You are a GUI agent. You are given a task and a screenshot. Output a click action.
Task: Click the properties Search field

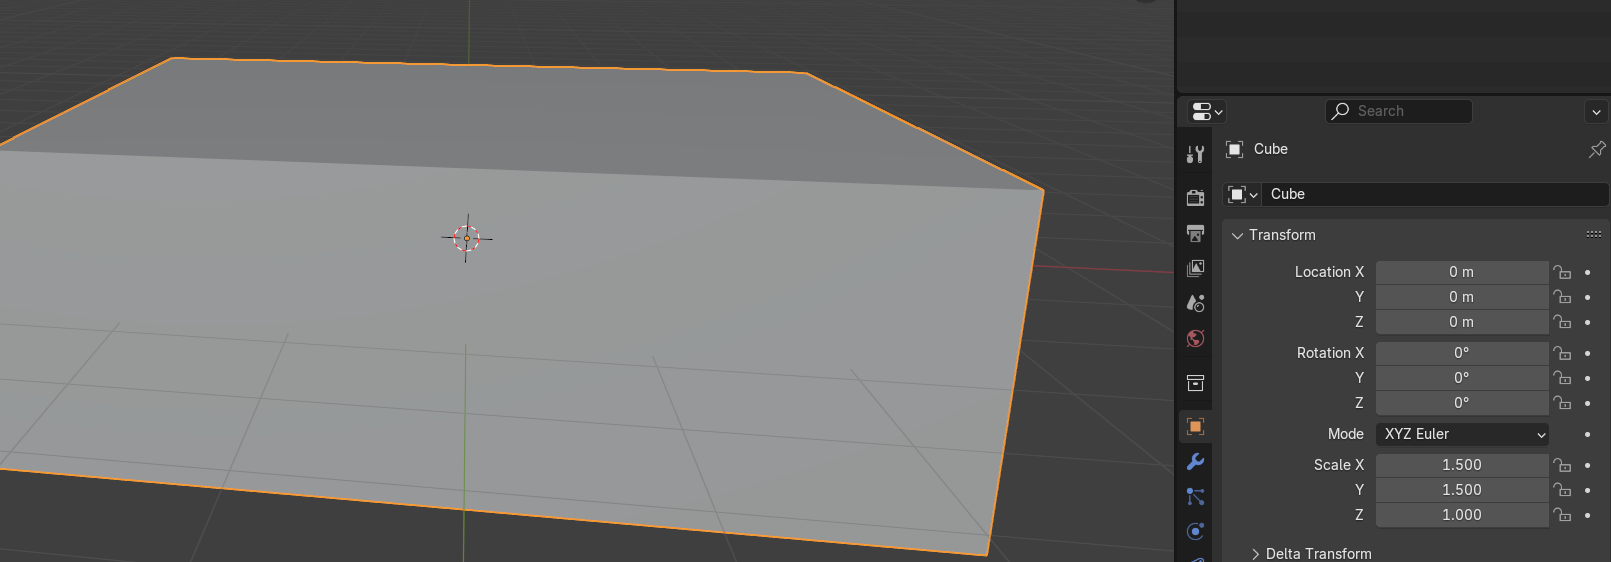click(x=1399, y=111)
